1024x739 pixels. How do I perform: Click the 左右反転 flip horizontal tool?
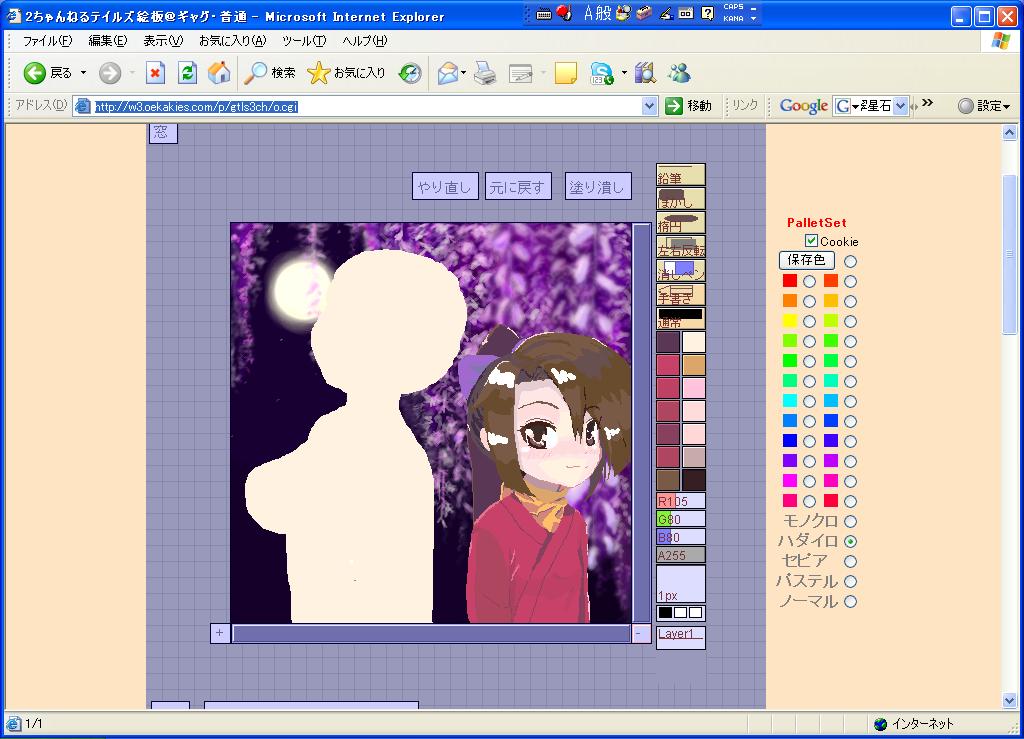[x=680, y=247]
